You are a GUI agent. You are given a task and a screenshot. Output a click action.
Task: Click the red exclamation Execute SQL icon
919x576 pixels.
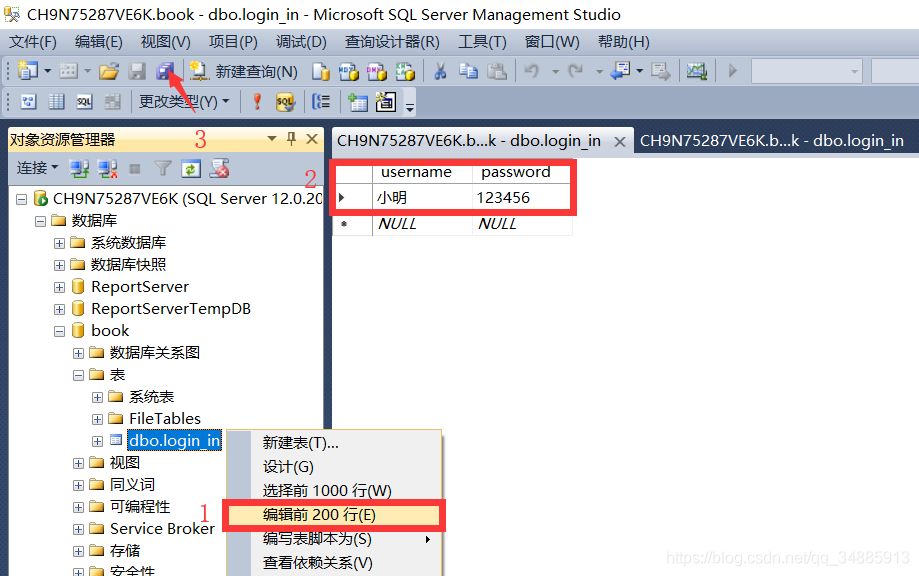point(257,102)
